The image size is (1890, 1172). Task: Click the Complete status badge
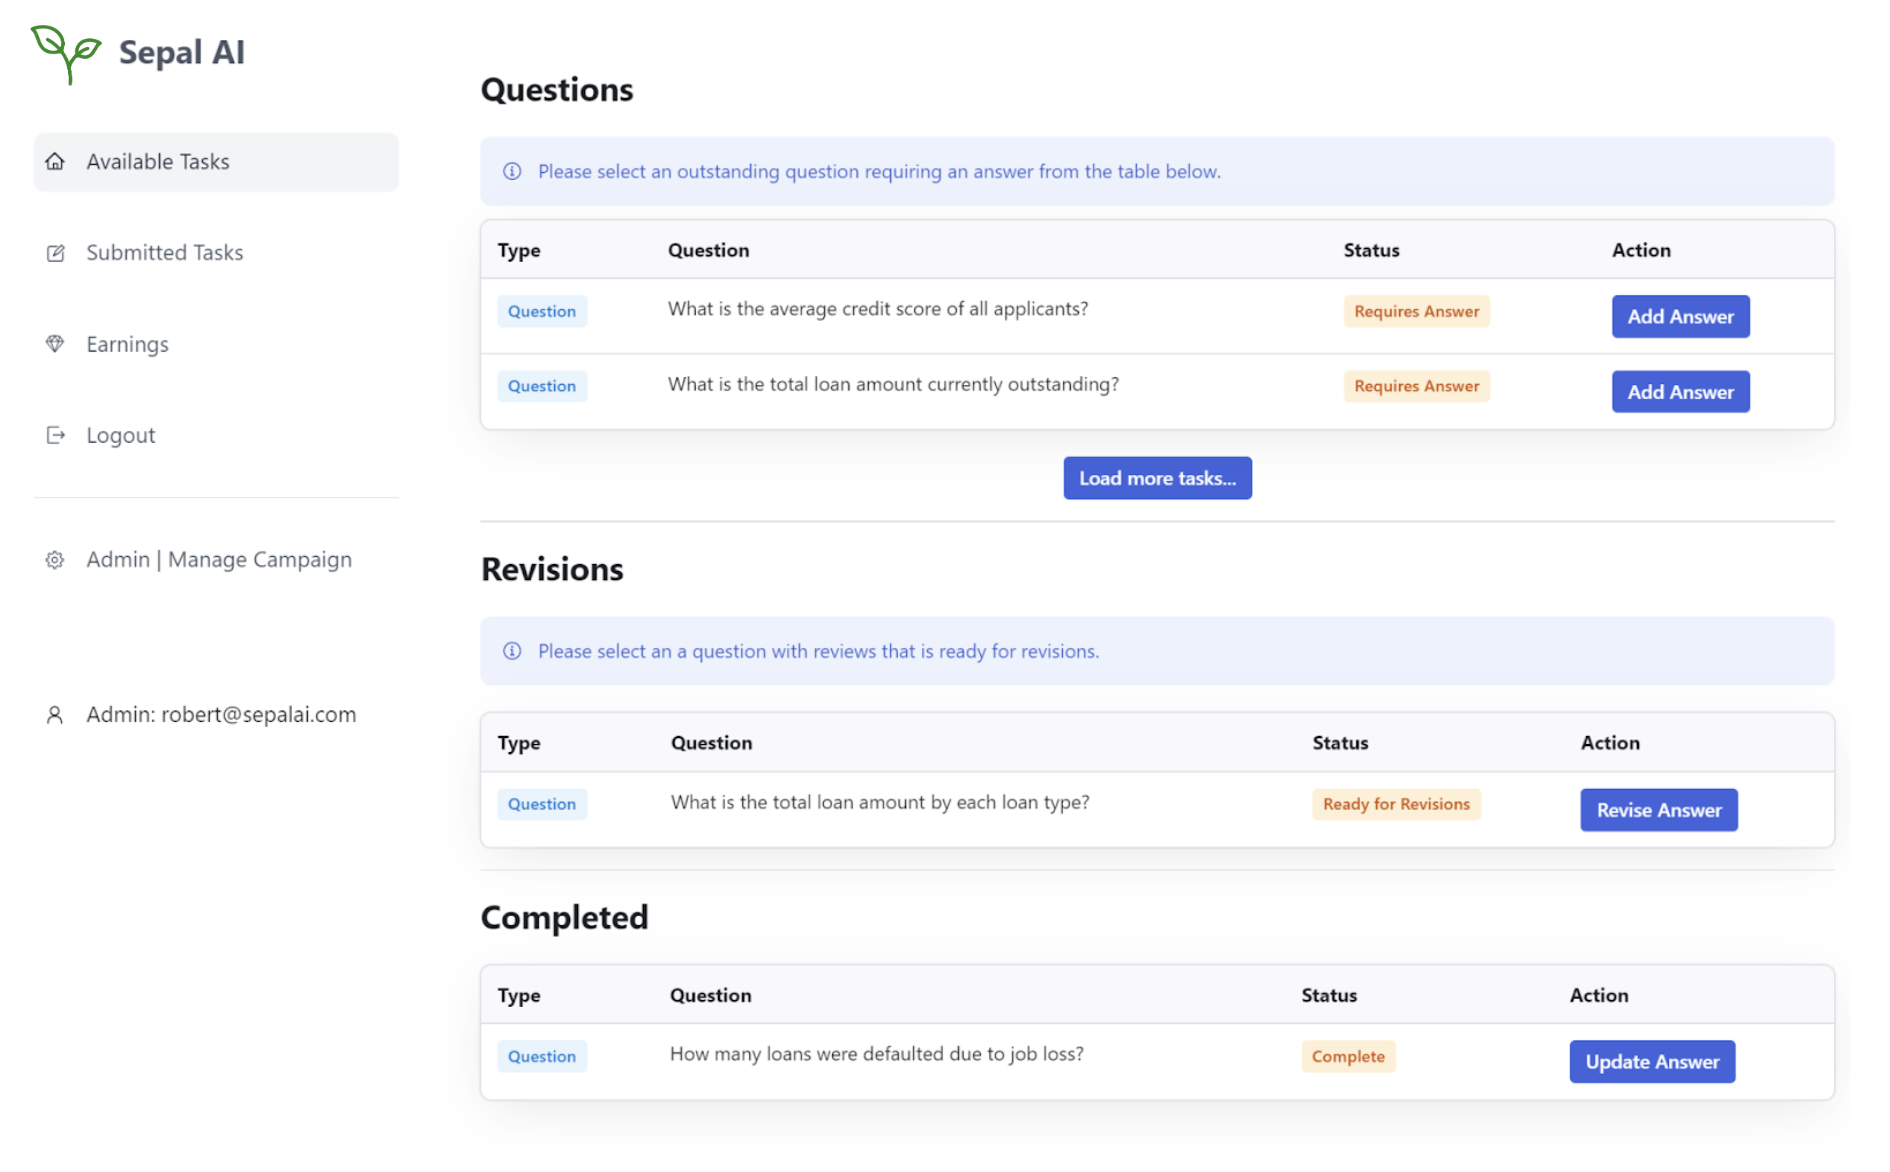point(1348,1057)
